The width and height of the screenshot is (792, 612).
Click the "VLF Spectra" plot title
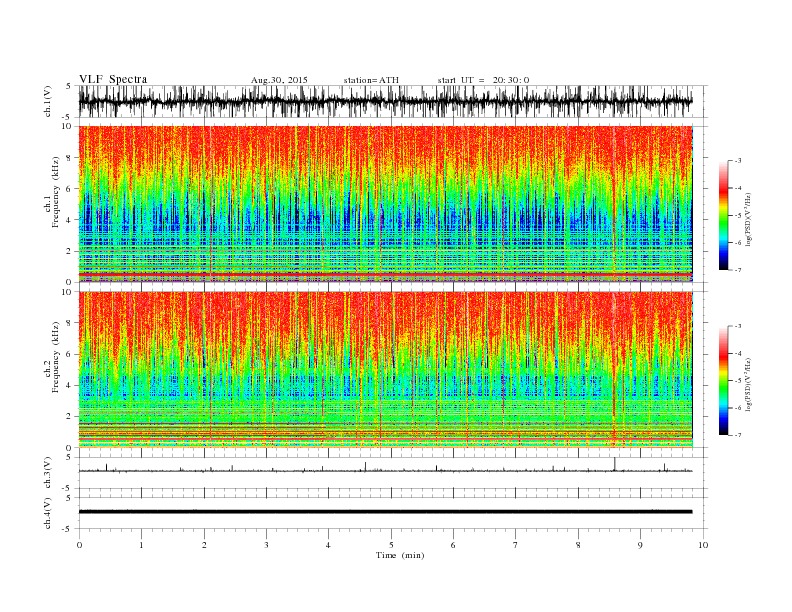point(113,79)
